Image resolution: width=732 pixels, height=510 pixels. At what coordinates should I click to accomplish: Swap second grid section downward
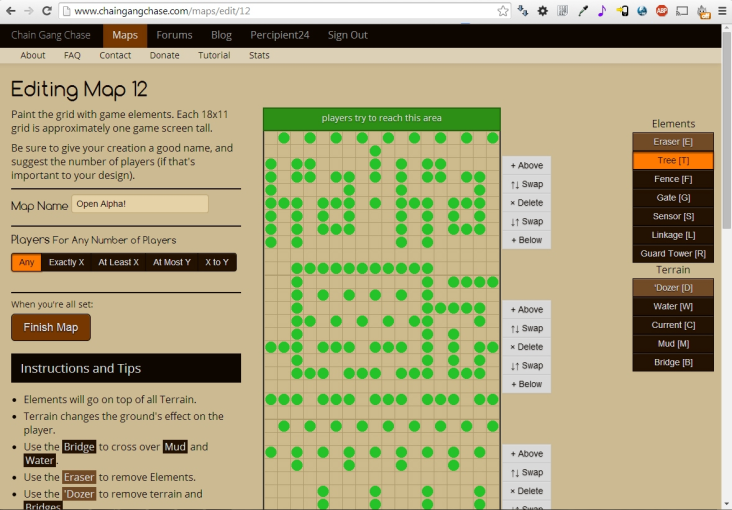[x=527, y=366]
